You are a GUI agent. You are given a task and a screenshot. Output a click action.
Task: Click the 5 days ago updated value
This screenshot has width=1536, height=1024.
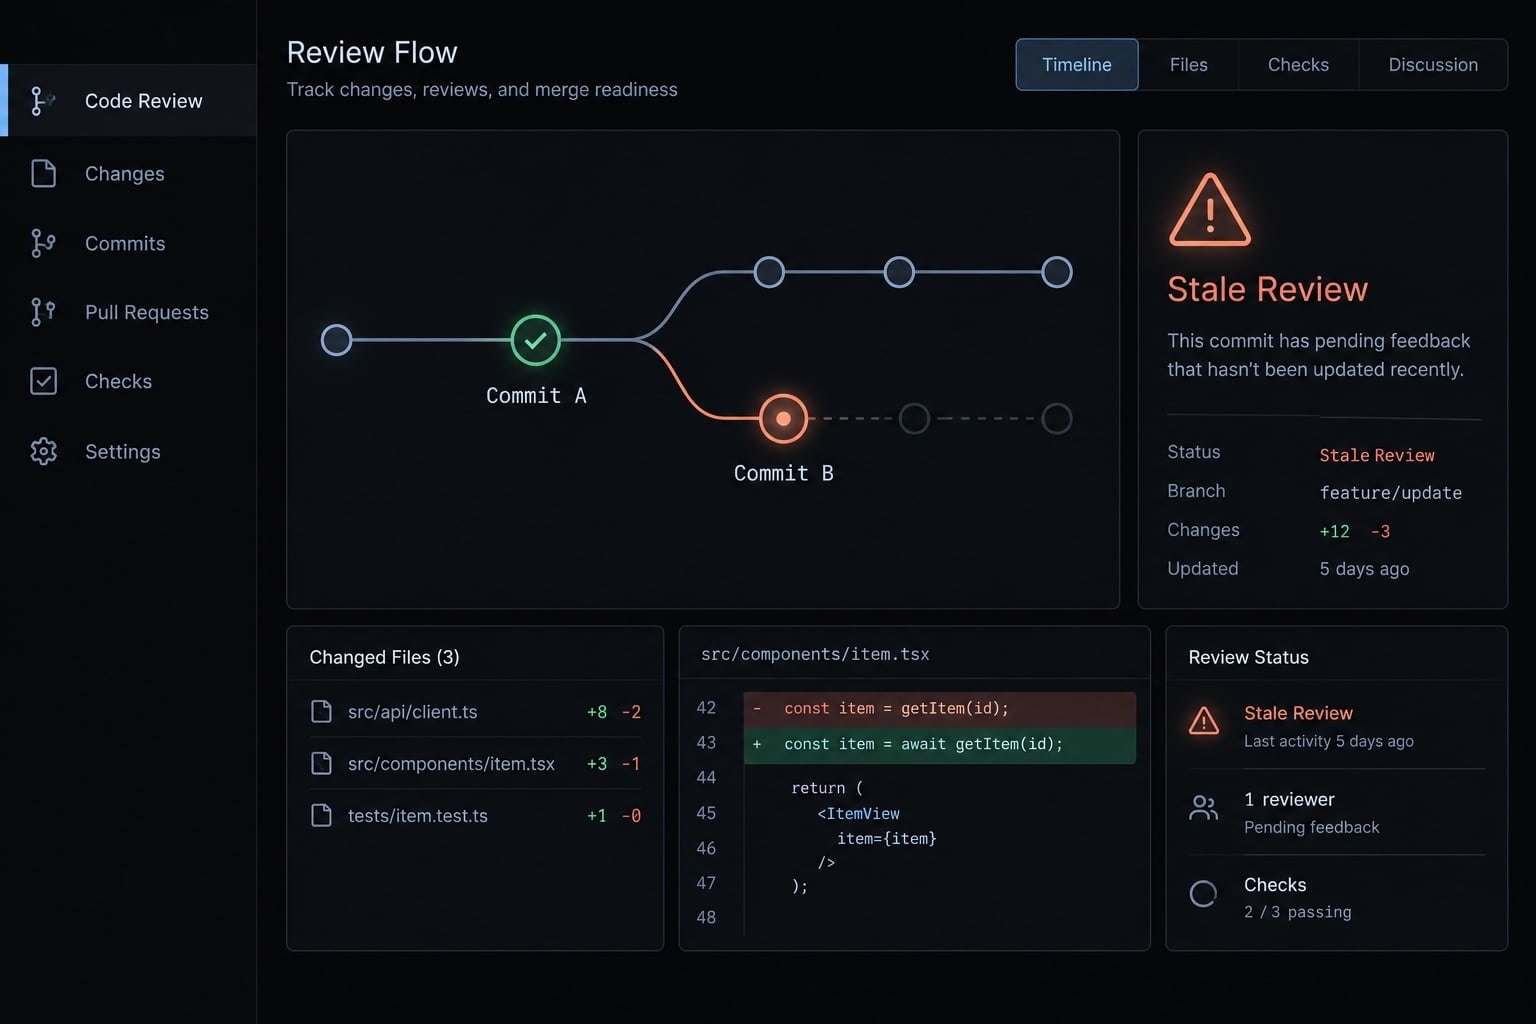[1364, 569]
